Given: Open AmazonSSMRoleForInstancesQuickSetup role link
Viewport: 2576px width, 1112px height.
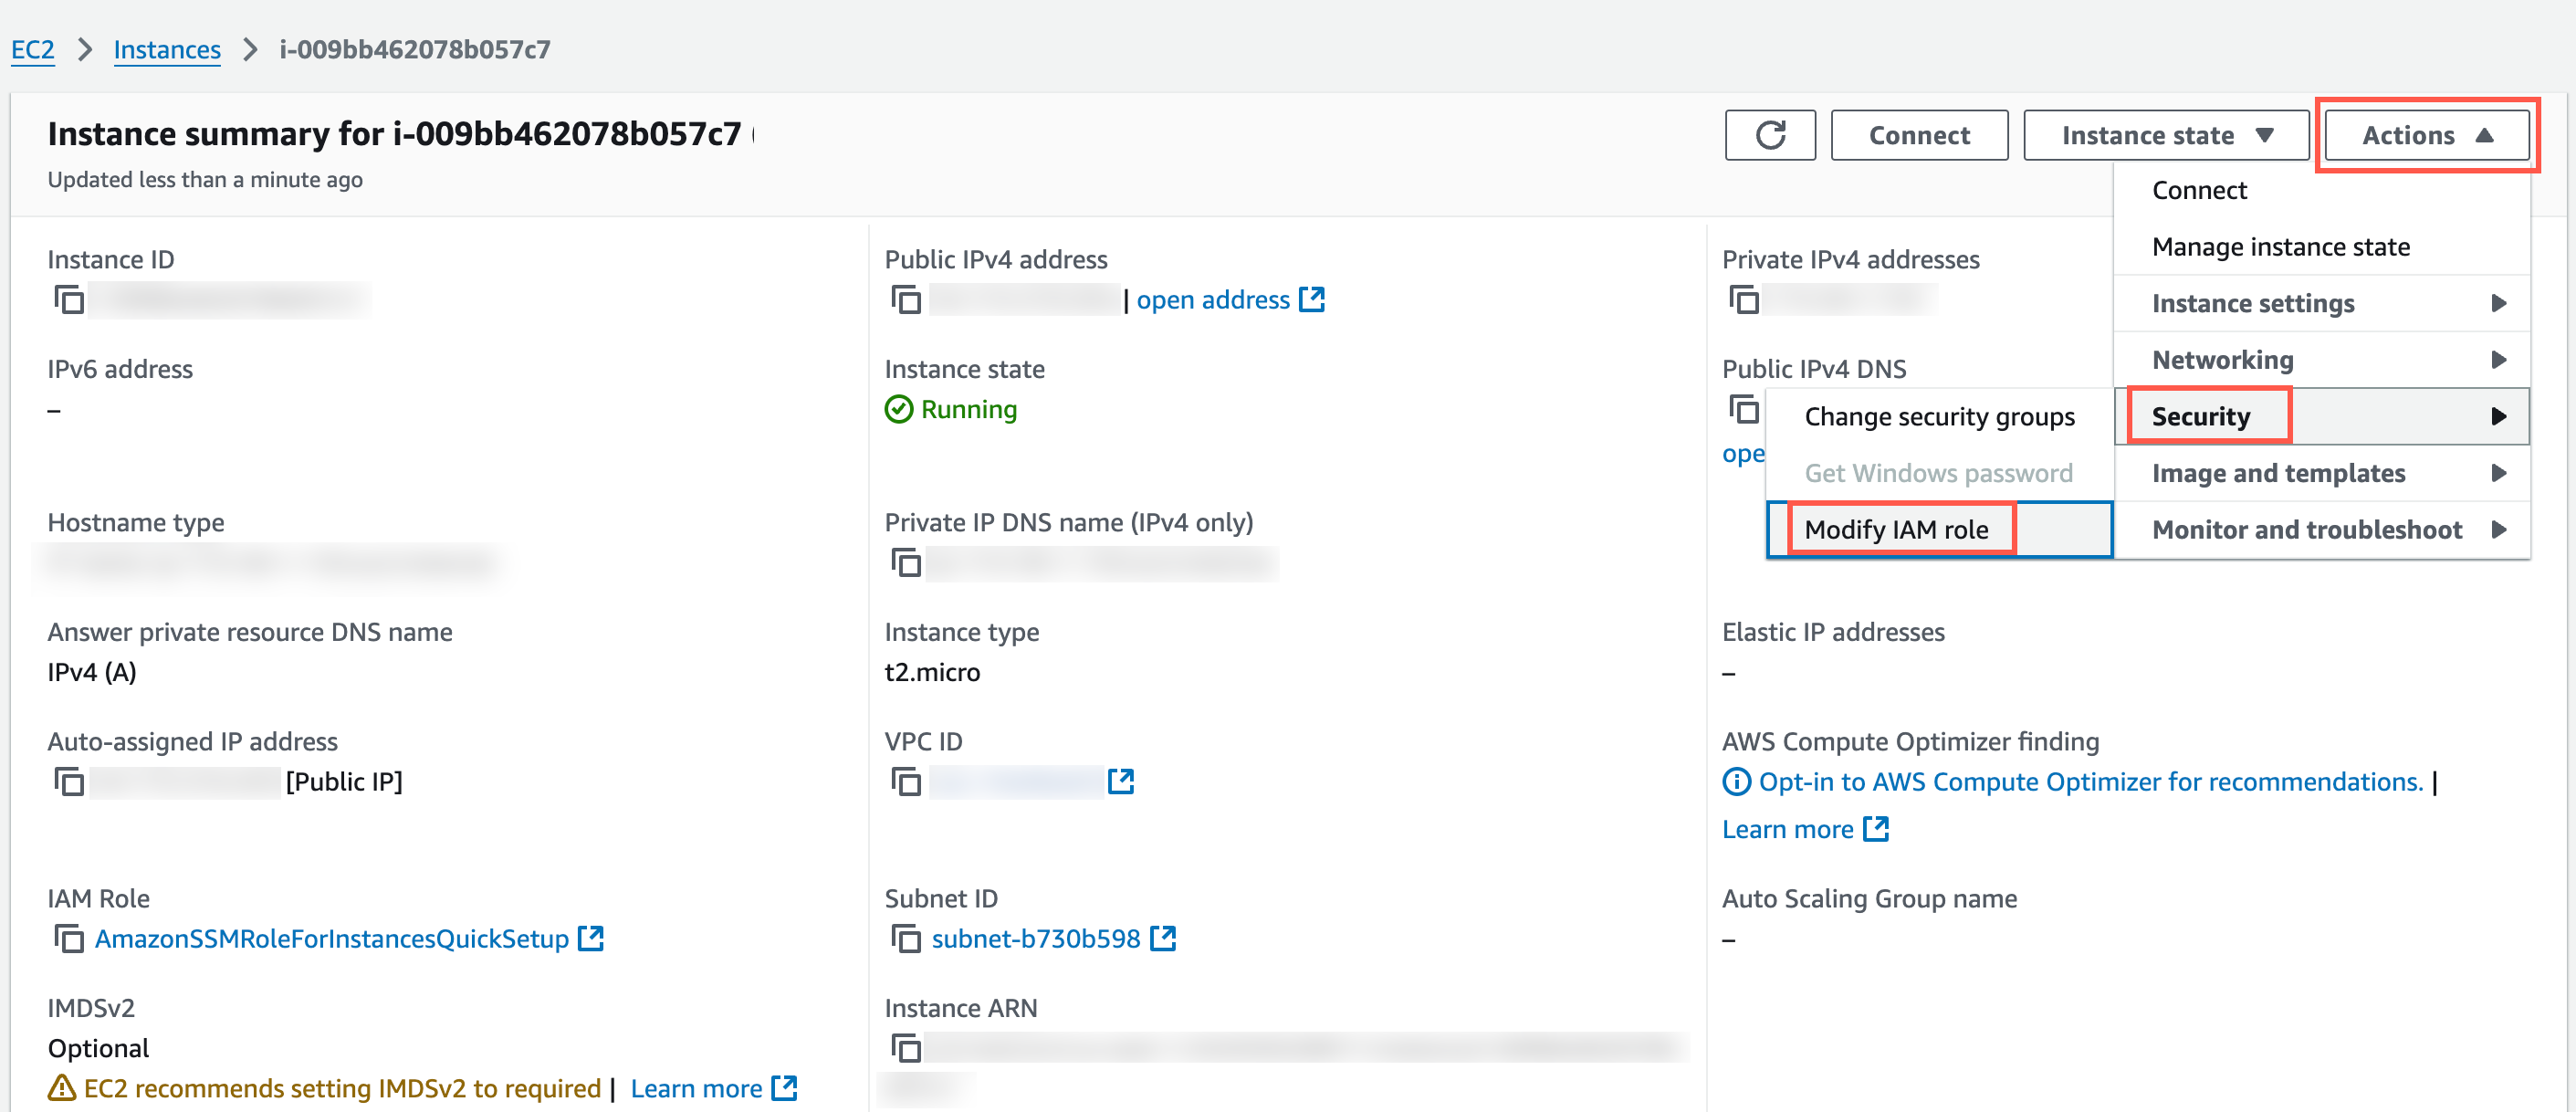Looking at the screenshot, I should pyautogui.click(x=331, y=938).
